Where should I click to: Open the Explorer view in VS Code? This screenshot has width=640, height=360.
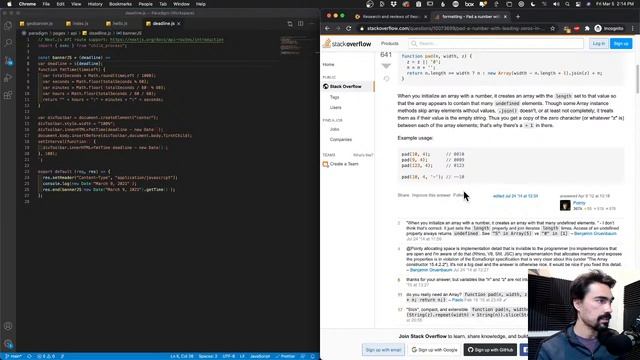(x=8, y=26)
